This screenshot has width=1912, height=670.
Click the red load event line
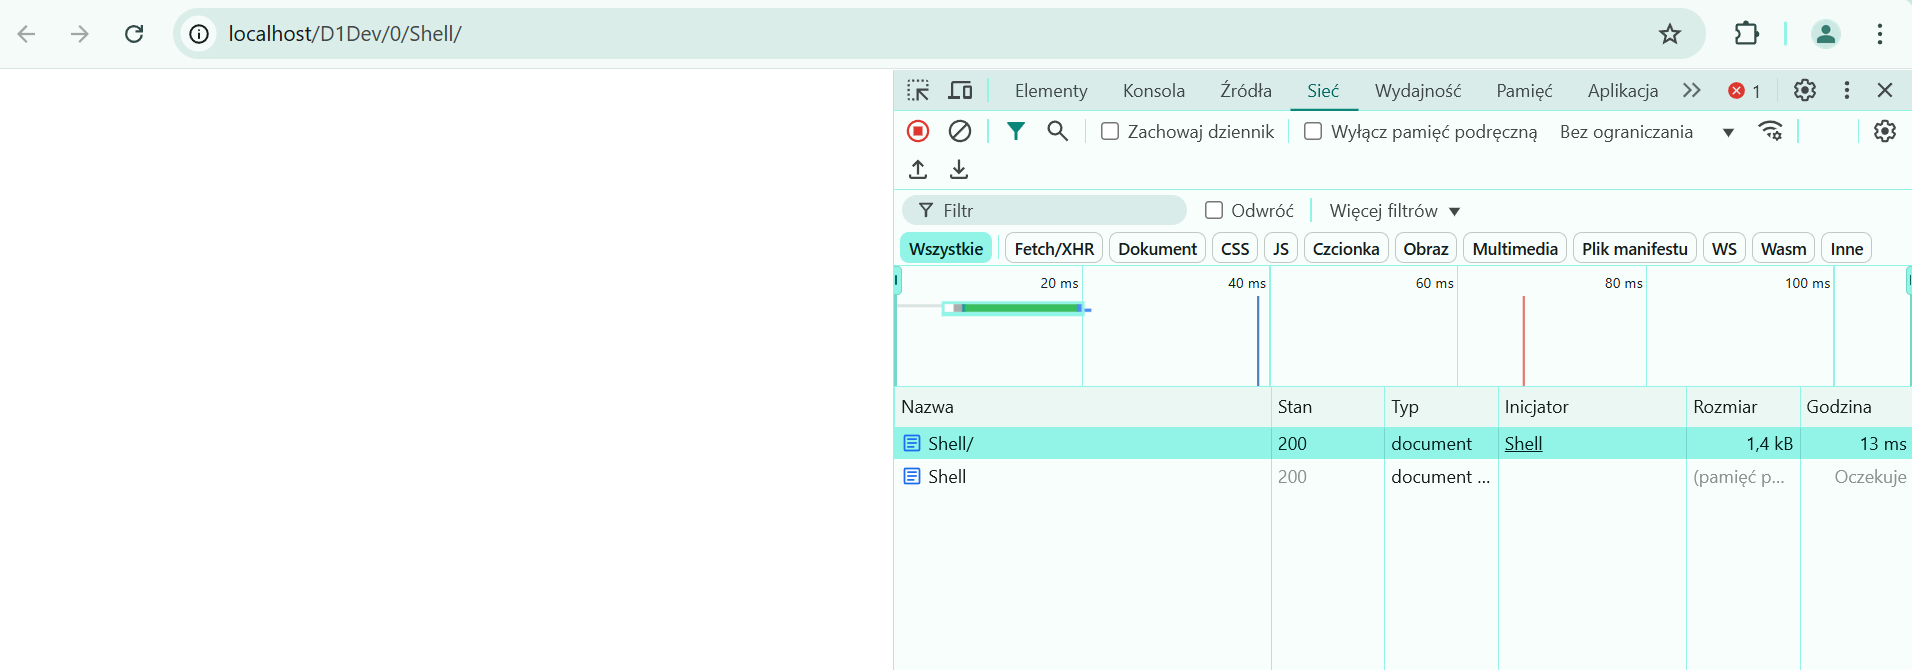pyautogui.click(x=1523, y=340)
